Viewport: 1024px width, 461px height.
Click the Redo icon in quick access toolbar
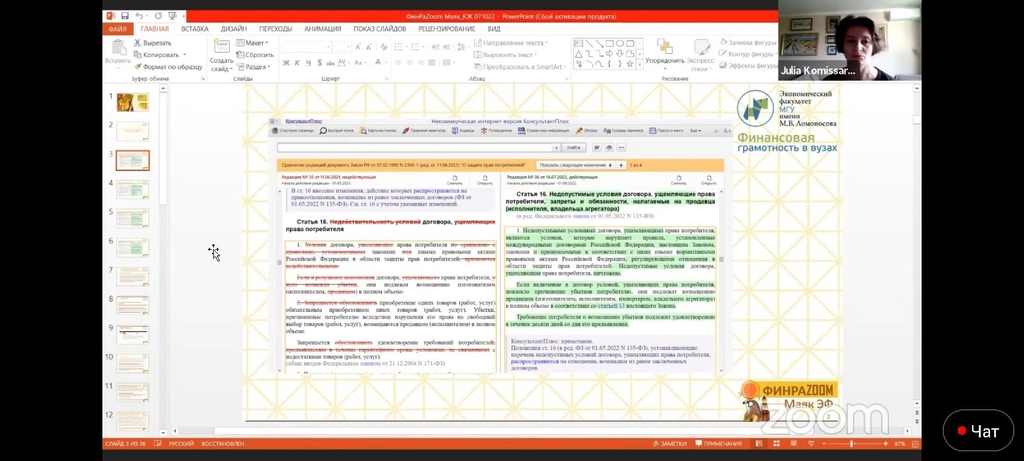159,16
